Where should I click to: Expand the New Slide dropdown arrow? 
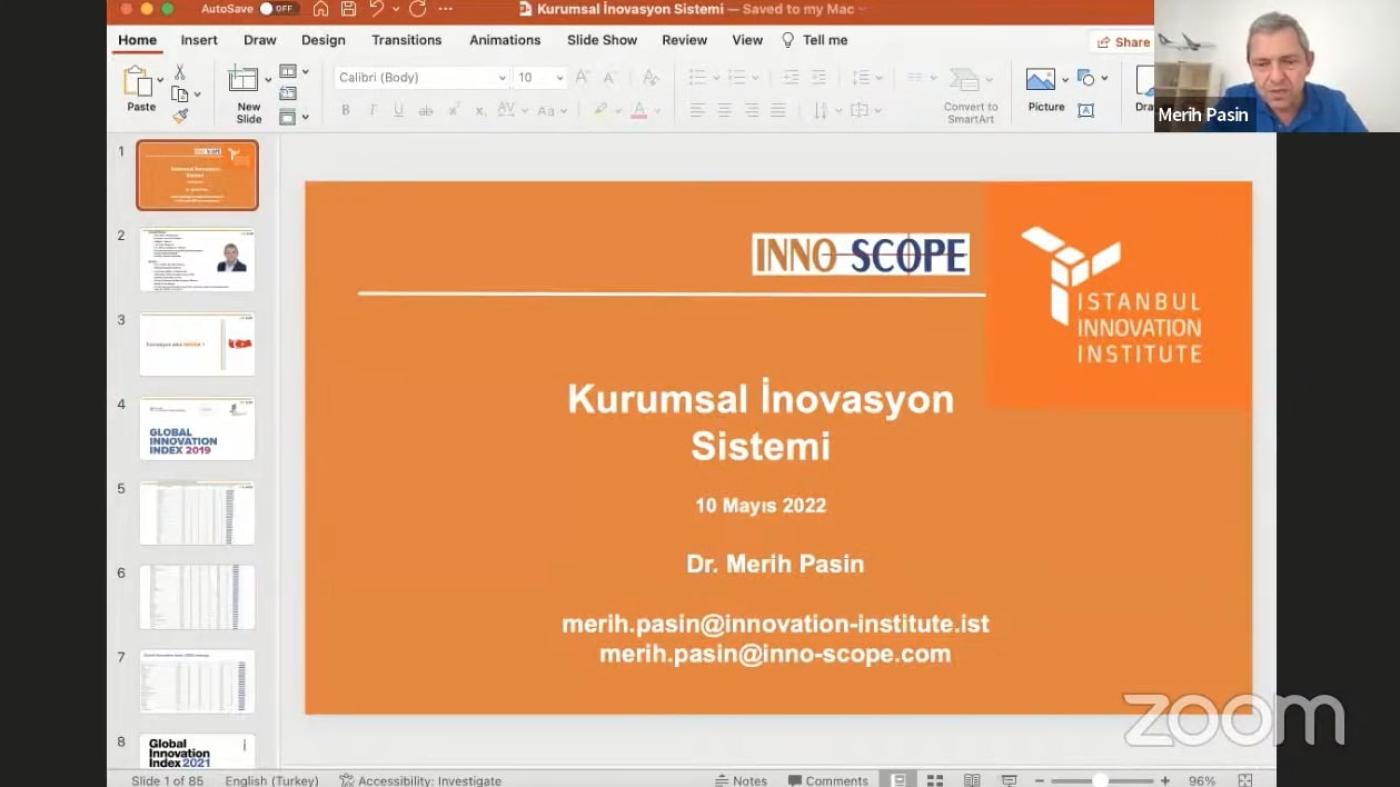(268, 81)
